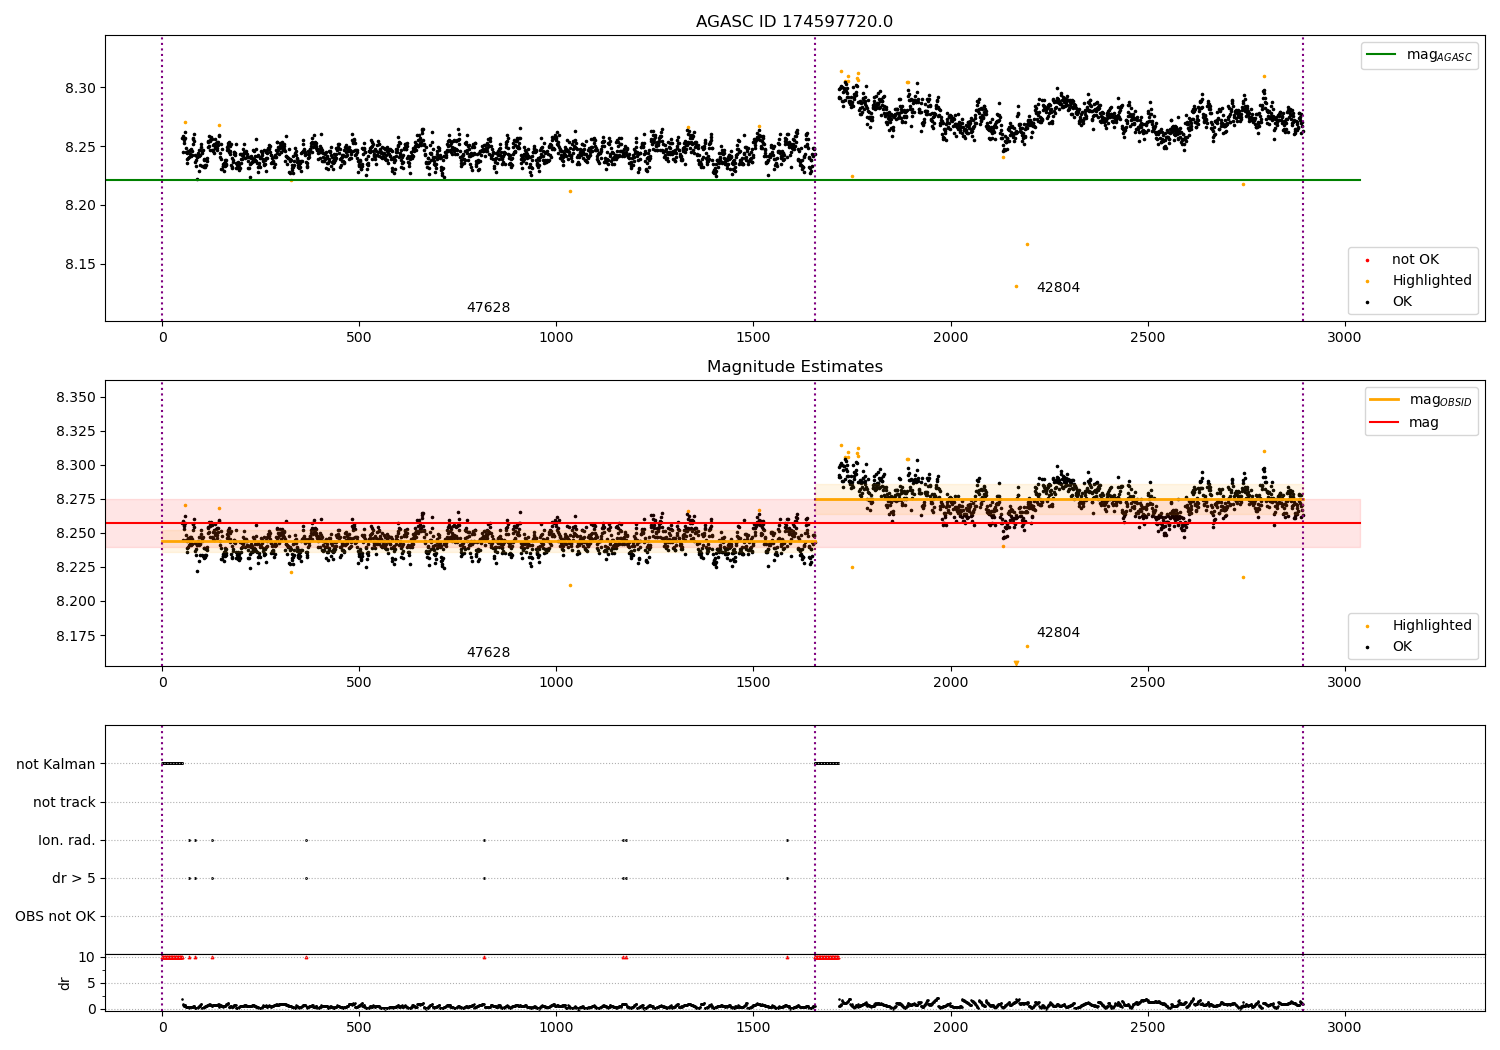1500x1050 pixels.
Task: Click the 8.30 y-axis tick in top plot
Action: [x=80, y=88]
